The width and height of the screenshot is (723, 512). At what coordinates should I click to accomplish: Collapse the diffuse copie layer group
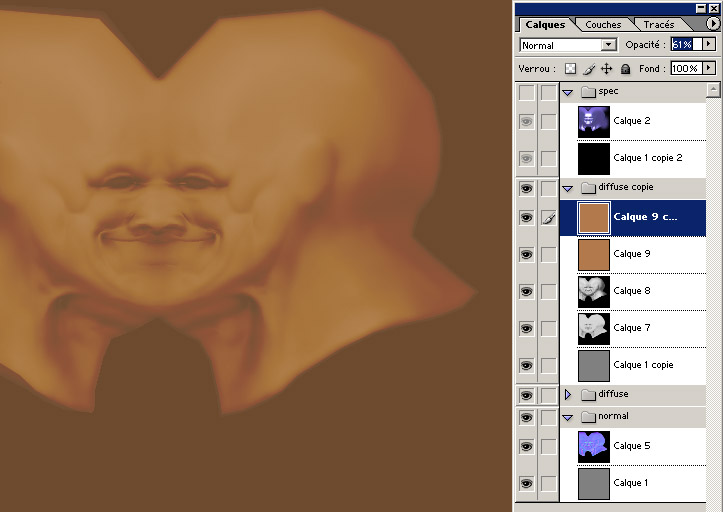(568, 189)
